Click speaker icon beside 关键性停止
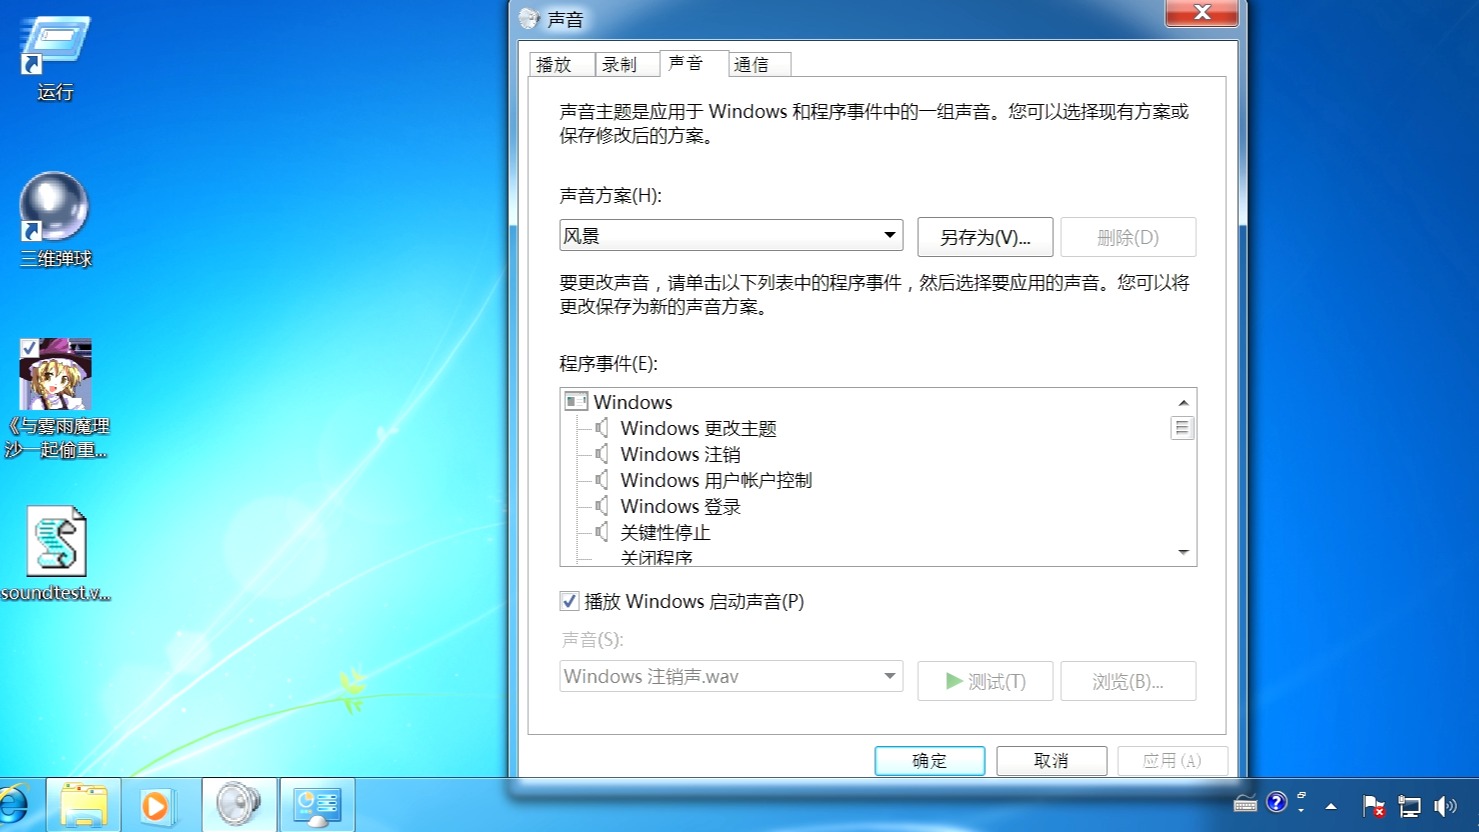 602,532
